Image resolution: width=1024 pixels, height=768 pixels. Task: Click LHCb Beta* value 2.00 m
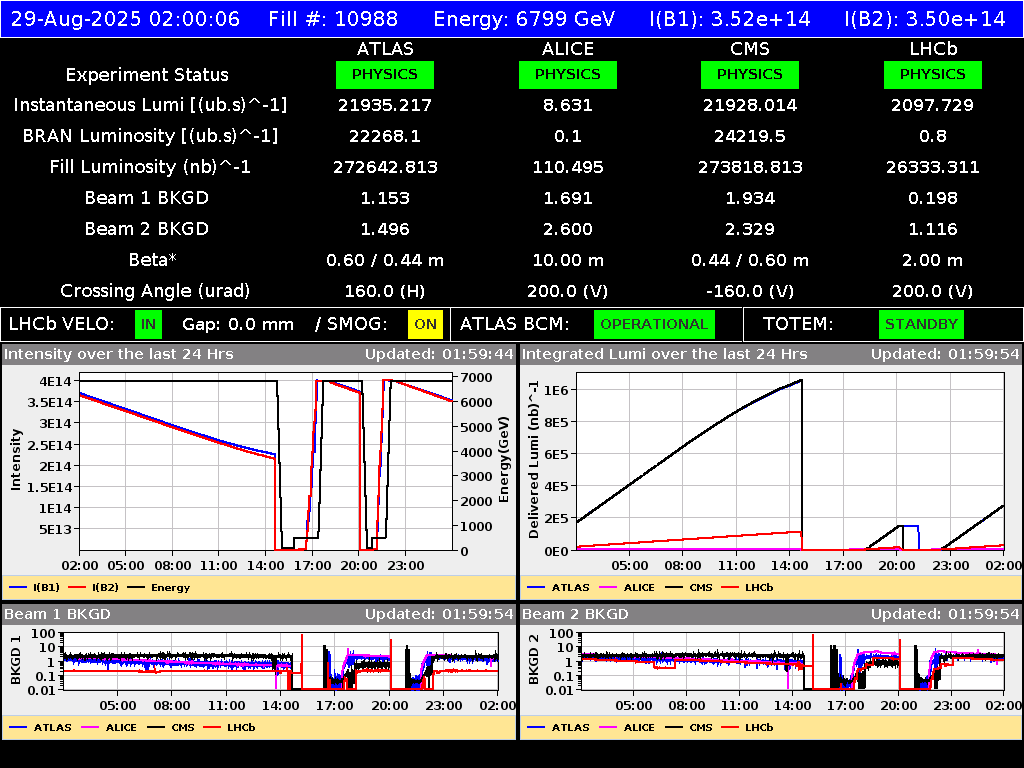[933, 260]
